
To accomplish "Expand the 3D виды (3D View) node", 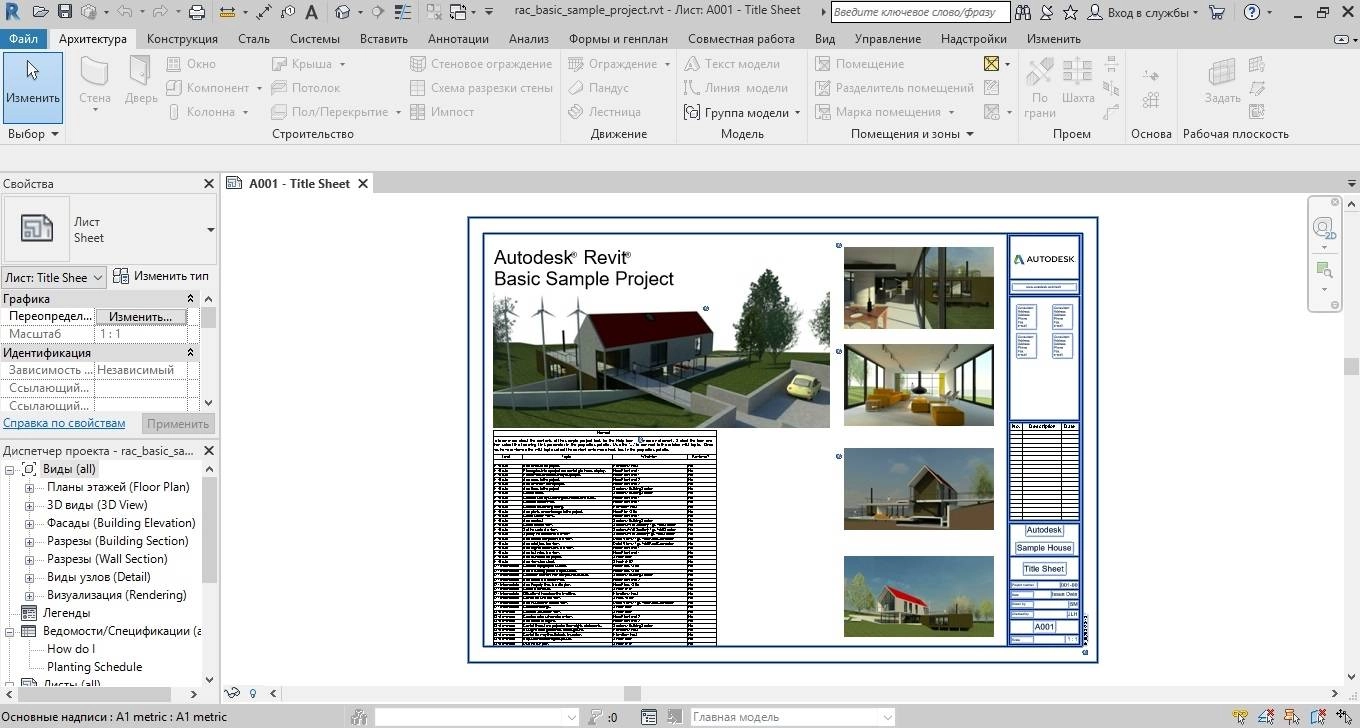I will point(29,506).
